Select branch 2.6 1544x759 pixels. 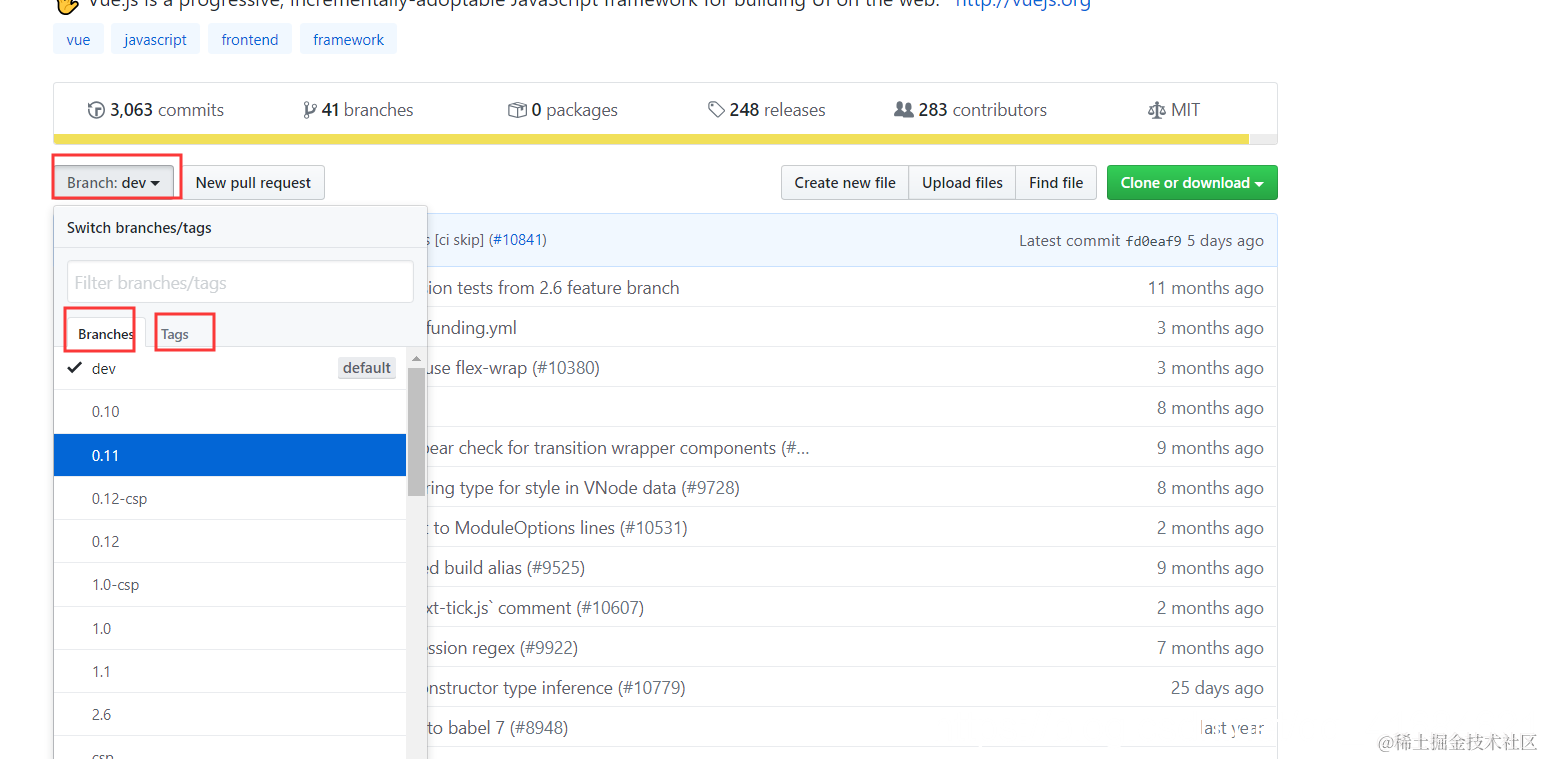(x=230, y=714)
